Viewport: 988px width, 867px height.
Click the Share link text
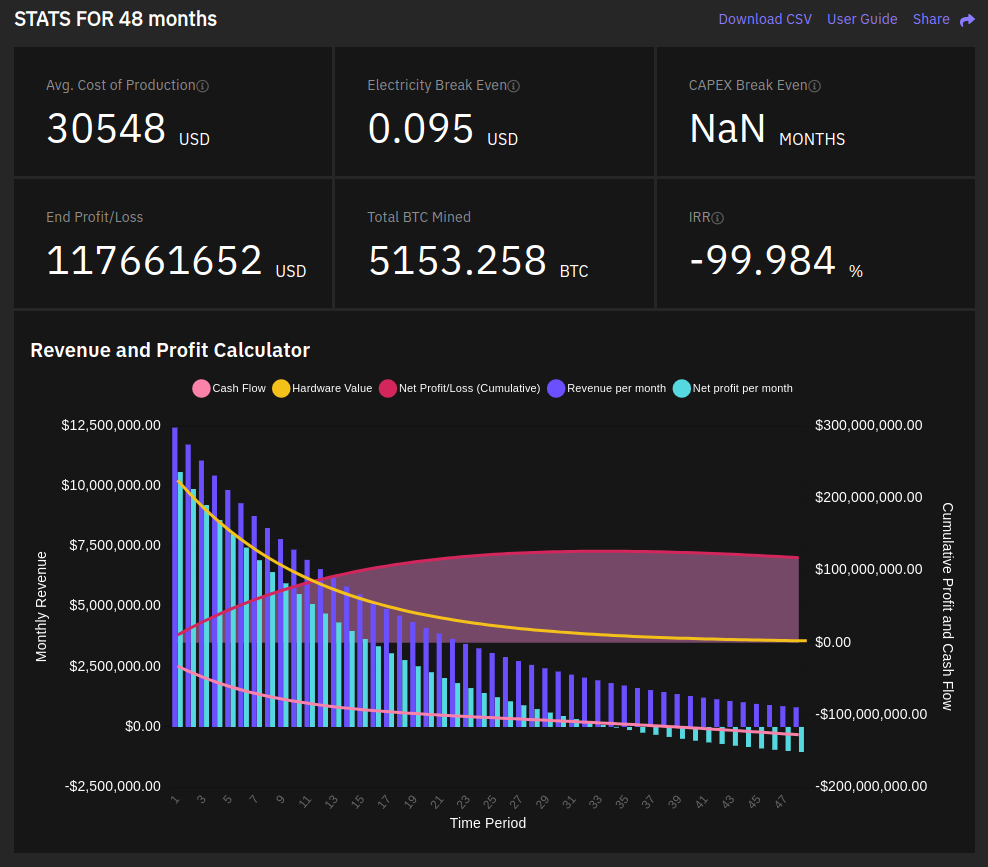[931, 19]
